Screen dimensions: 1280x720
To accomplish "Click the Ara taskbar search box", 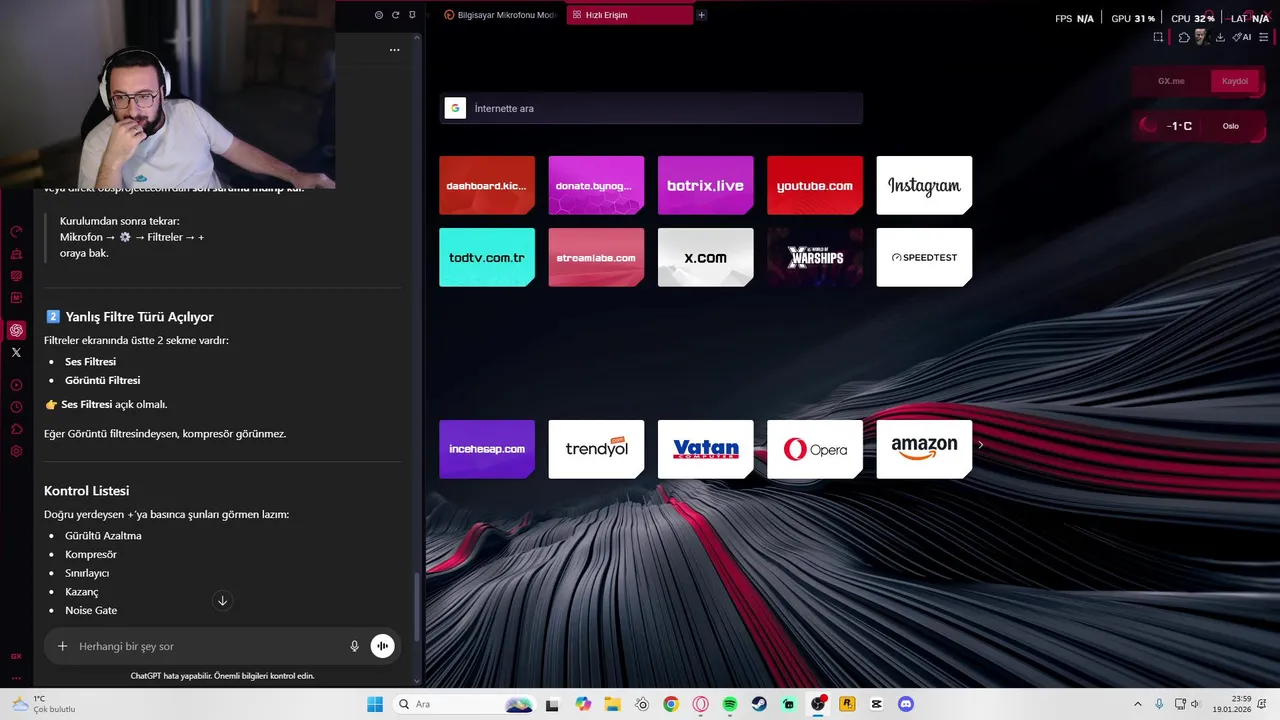I will (x=464, y=704).
